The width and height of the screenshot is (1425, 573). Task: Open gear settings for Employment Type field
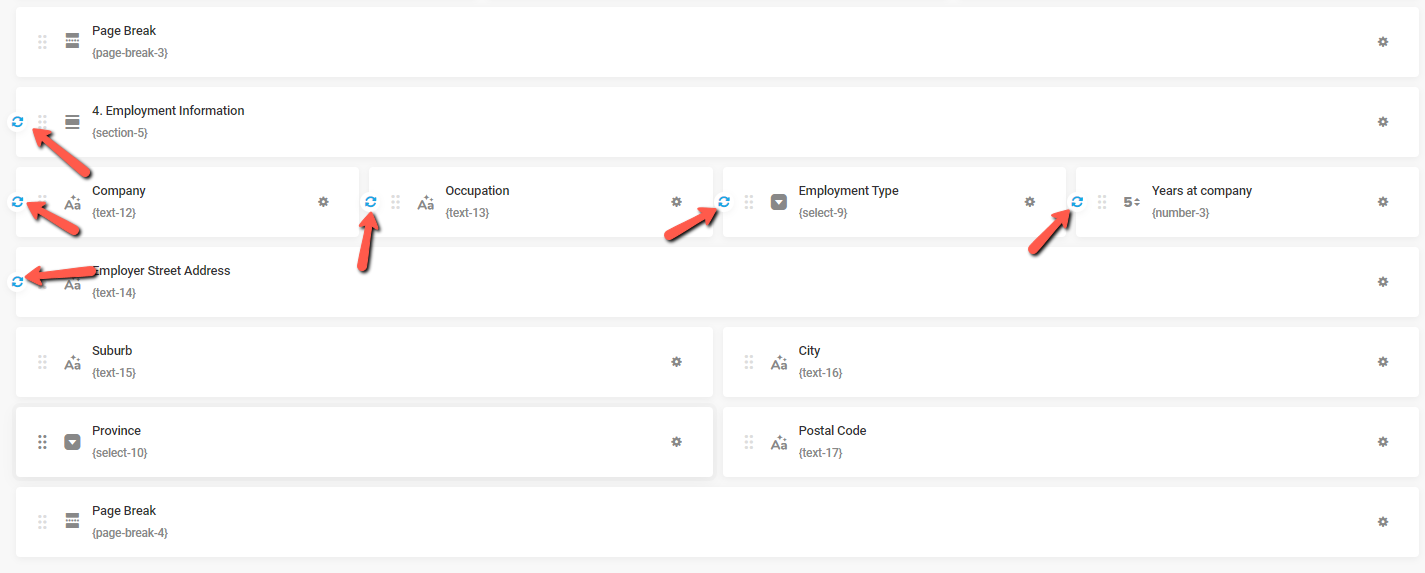coord(1030,202)
